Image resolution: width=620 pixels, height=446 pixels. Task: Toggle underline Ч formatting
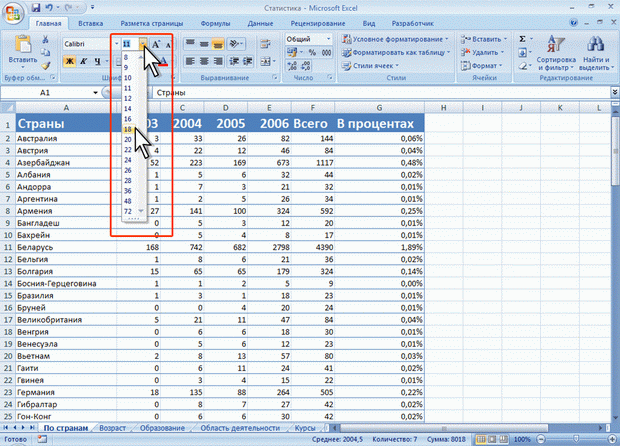pyautogui.click(x=97, y=61)
